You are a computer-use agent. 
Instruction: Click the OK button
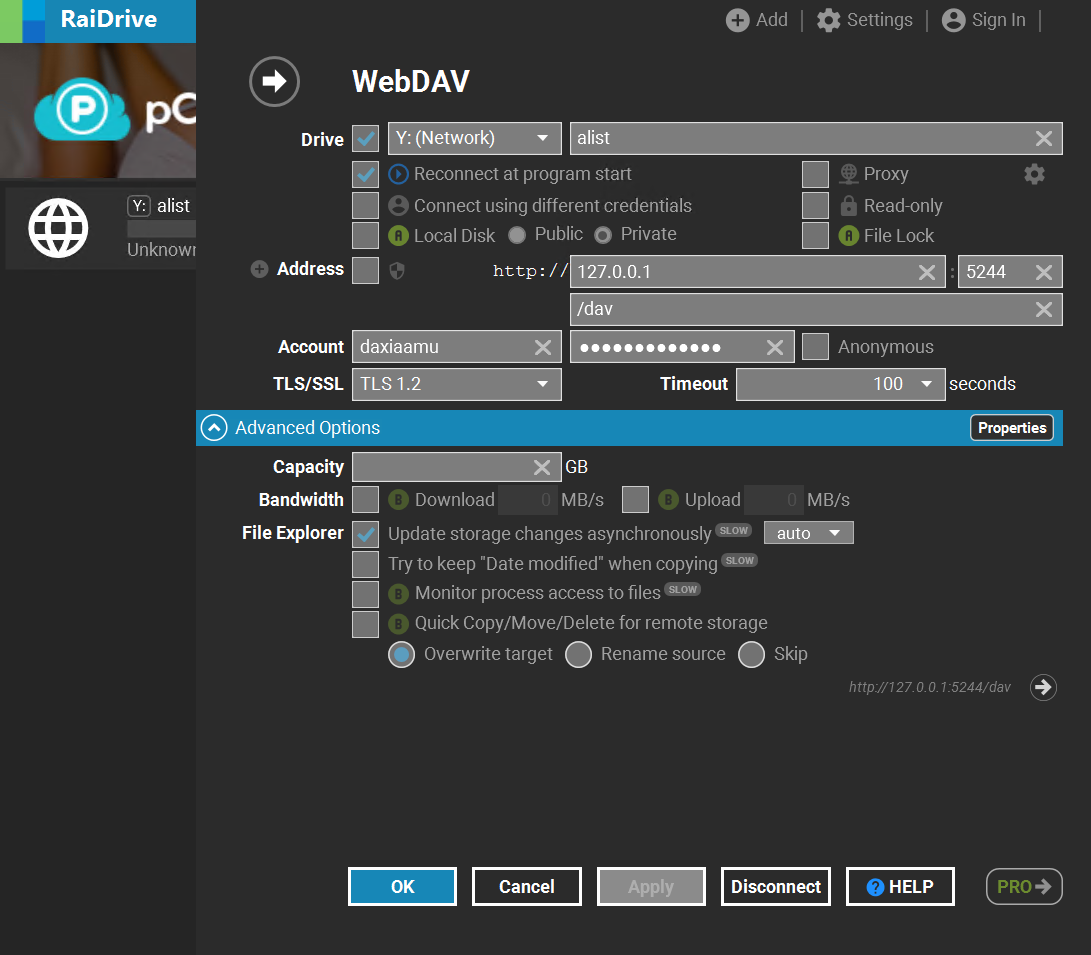click(402, 887)
